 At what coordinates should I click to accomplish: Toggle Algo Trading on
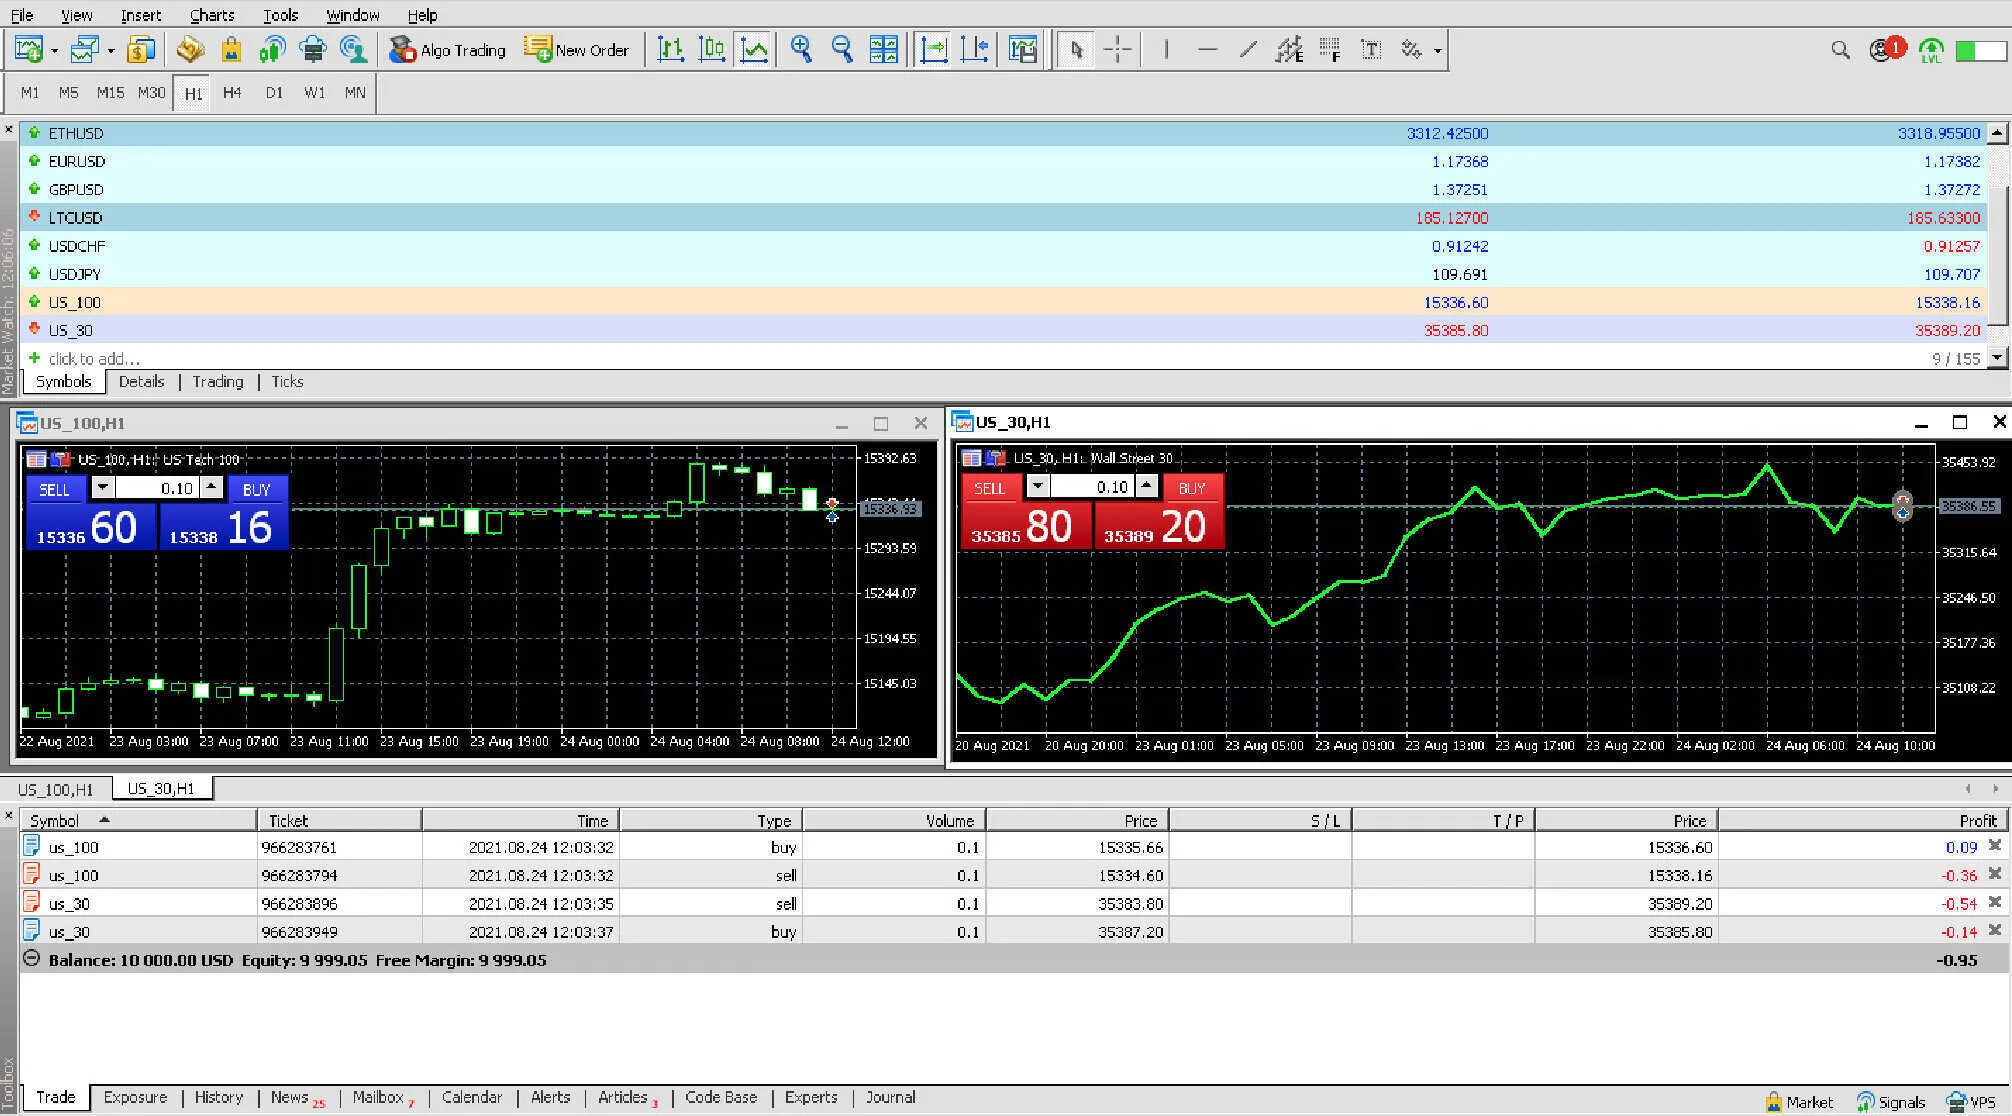click(448, 49)
